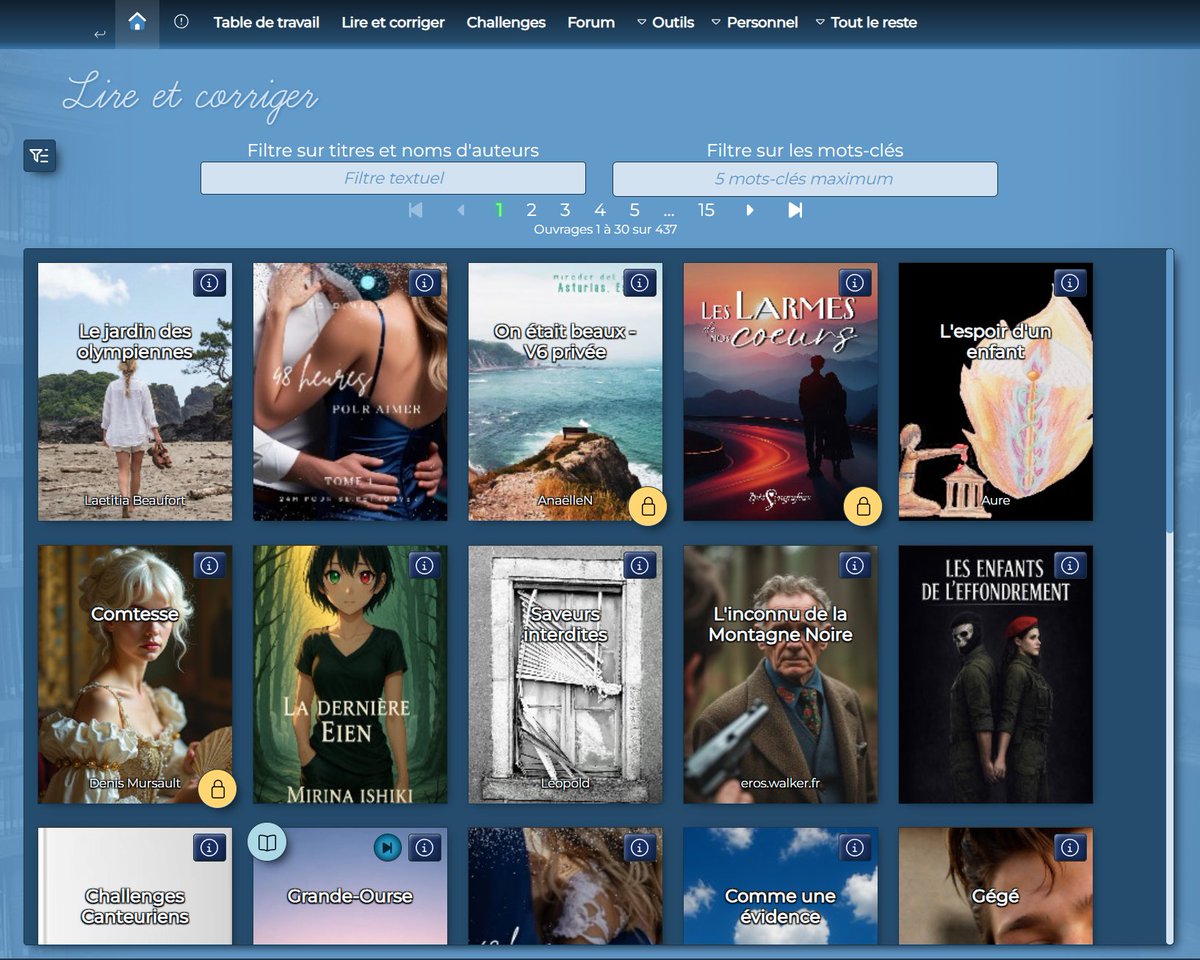Click the back arrow icon in header
Image resolution: width=1200 pixels, height=960 pixels.
coord(99,35)
